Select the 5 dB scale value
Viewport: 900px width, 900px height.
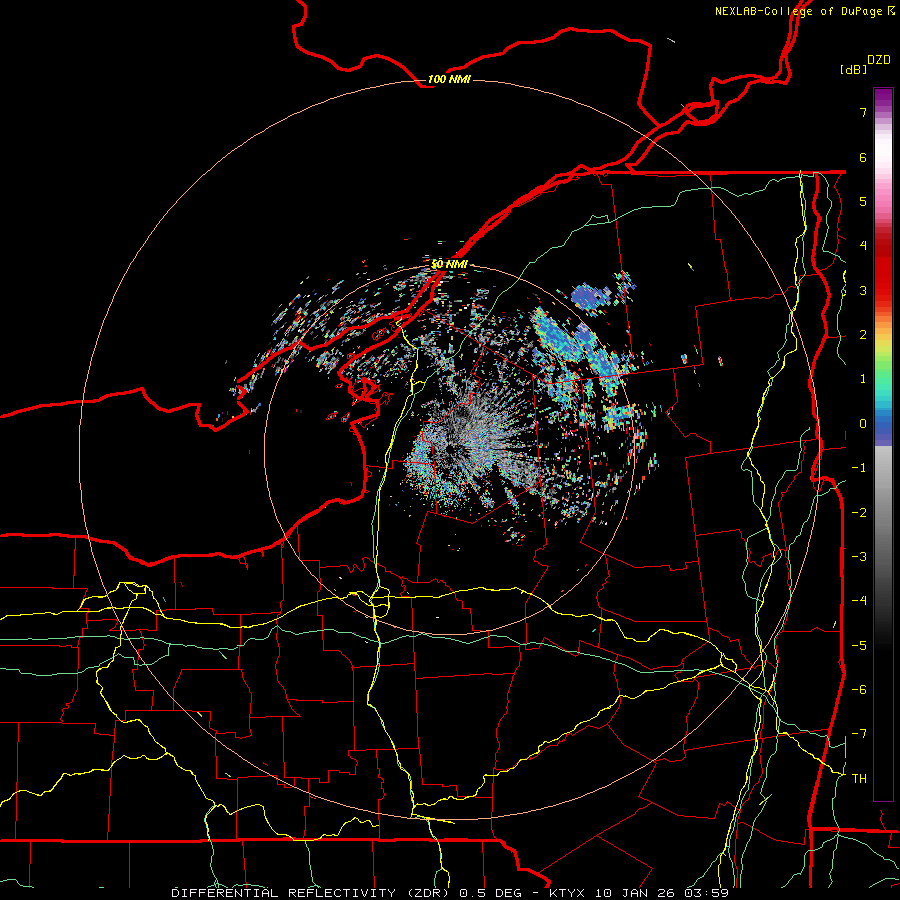(863, 201)
